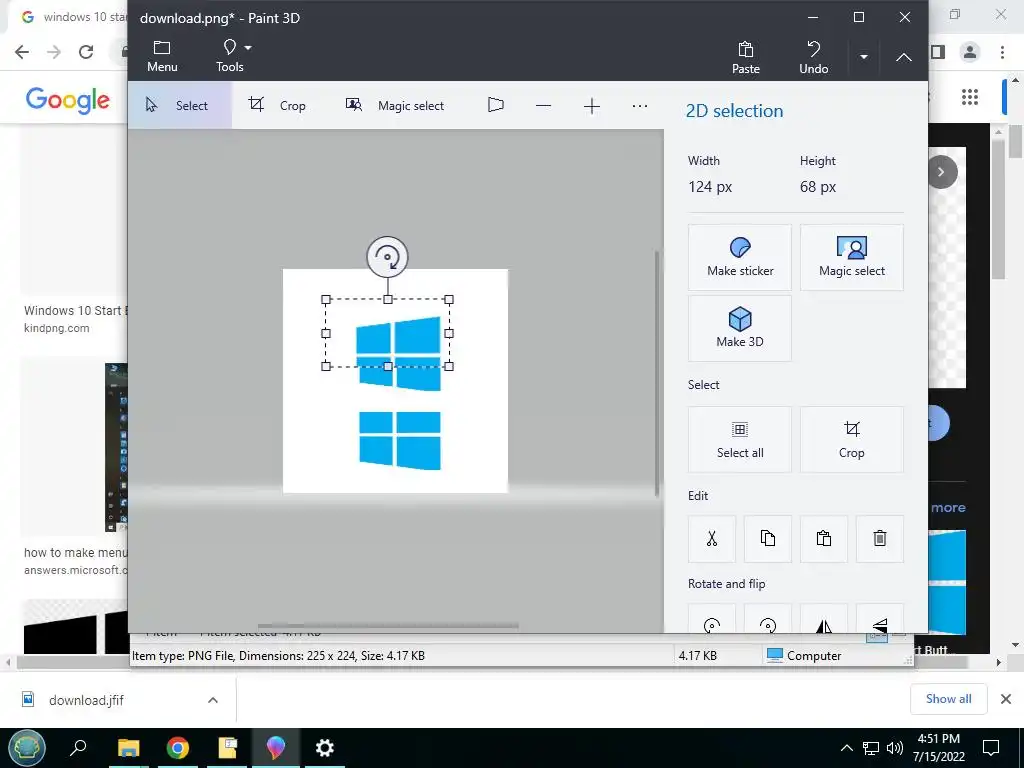Image resolution: width=1024 pixels, height=768 pixels.
Task: Click the Google logo in Chrome
Action: pos(67,100)
